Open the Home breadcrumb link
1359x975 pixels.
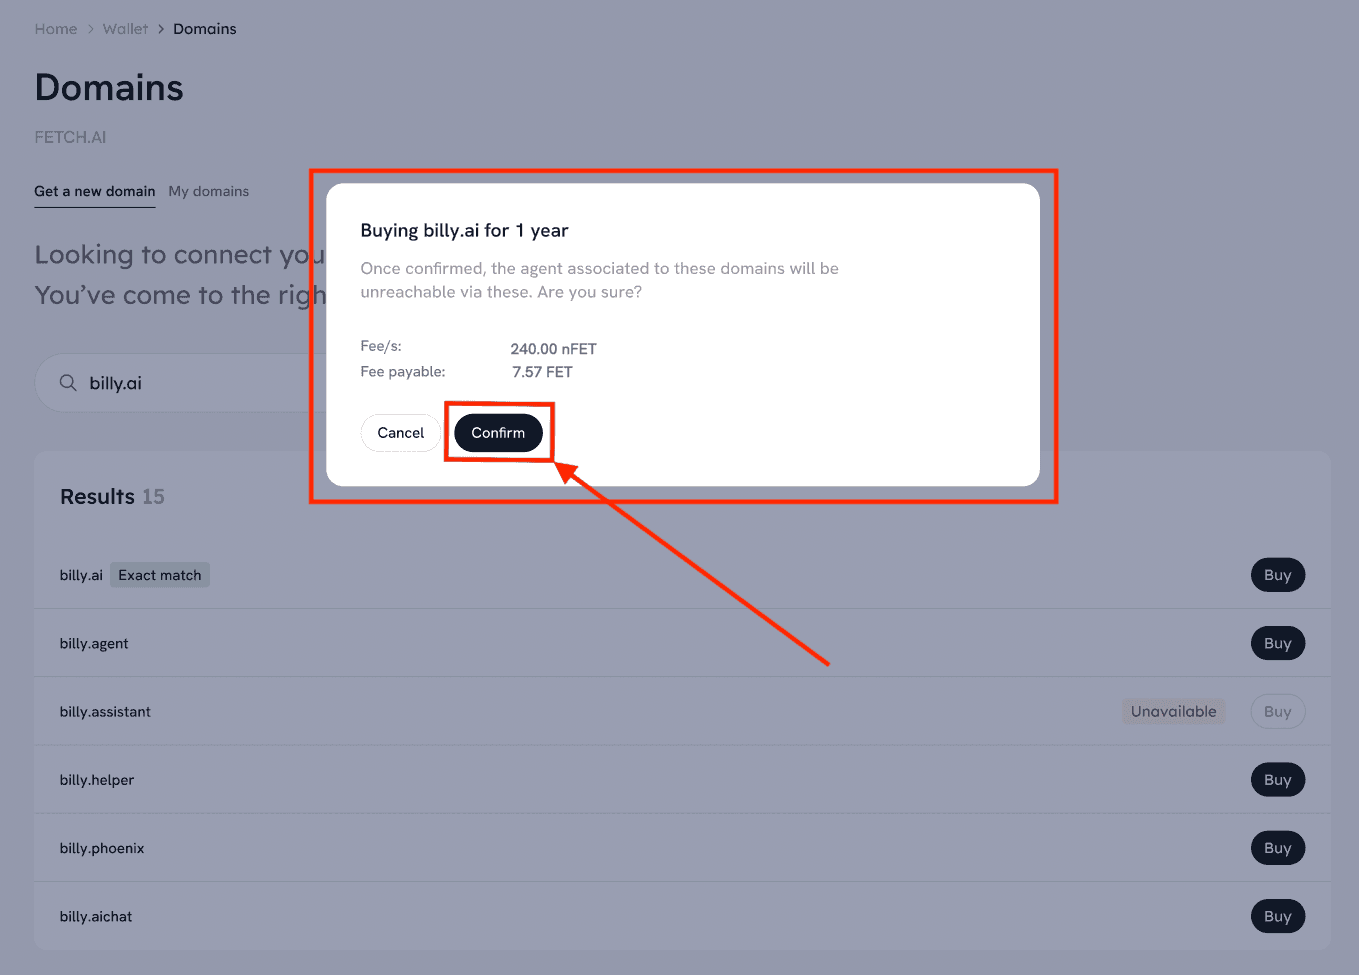coord(56,29)
